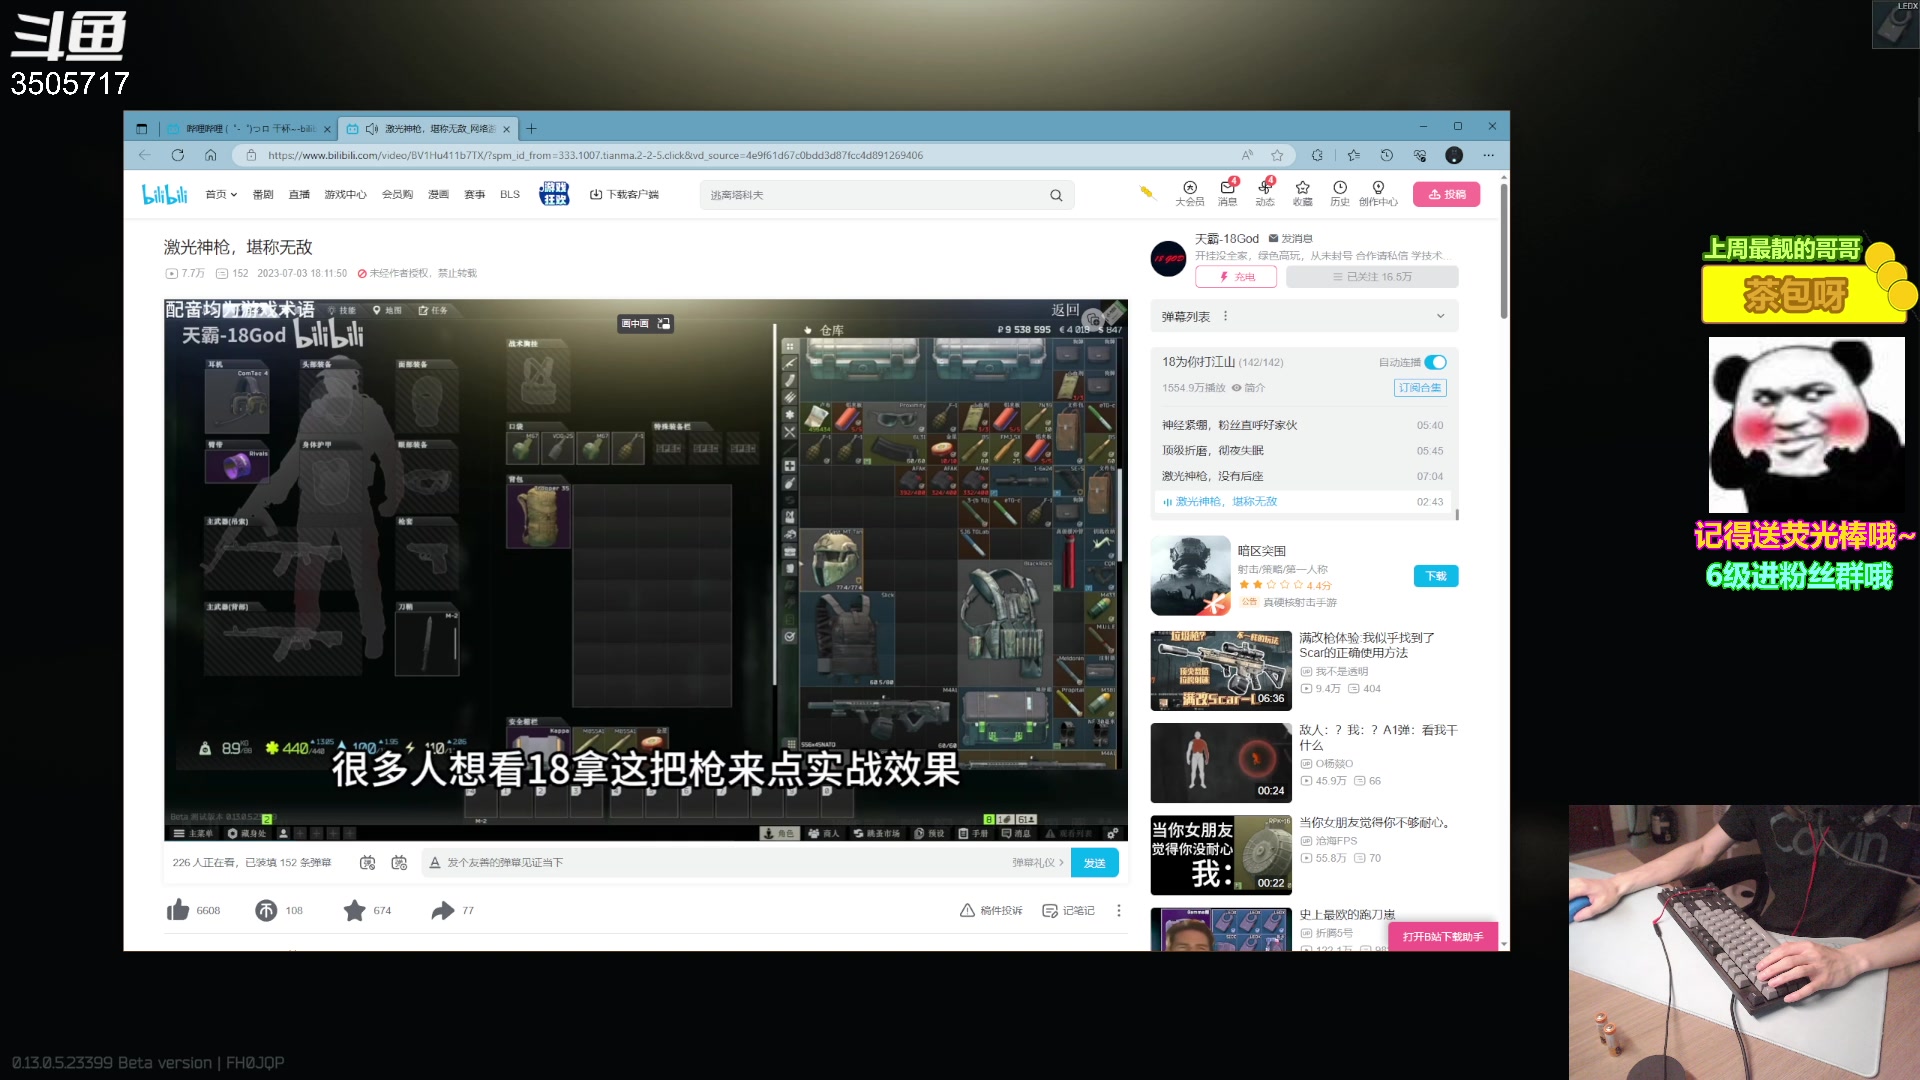
Task: Give a coin with the coin icon
Action: coord(266,910)
